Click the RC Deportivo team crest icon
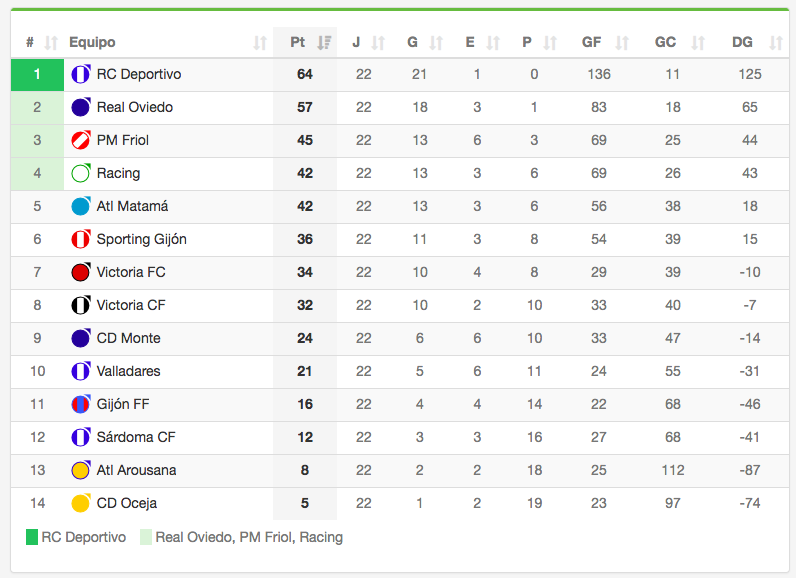This screenshot has height=578, width=796. pyautogui.click(x=81, y=75)
